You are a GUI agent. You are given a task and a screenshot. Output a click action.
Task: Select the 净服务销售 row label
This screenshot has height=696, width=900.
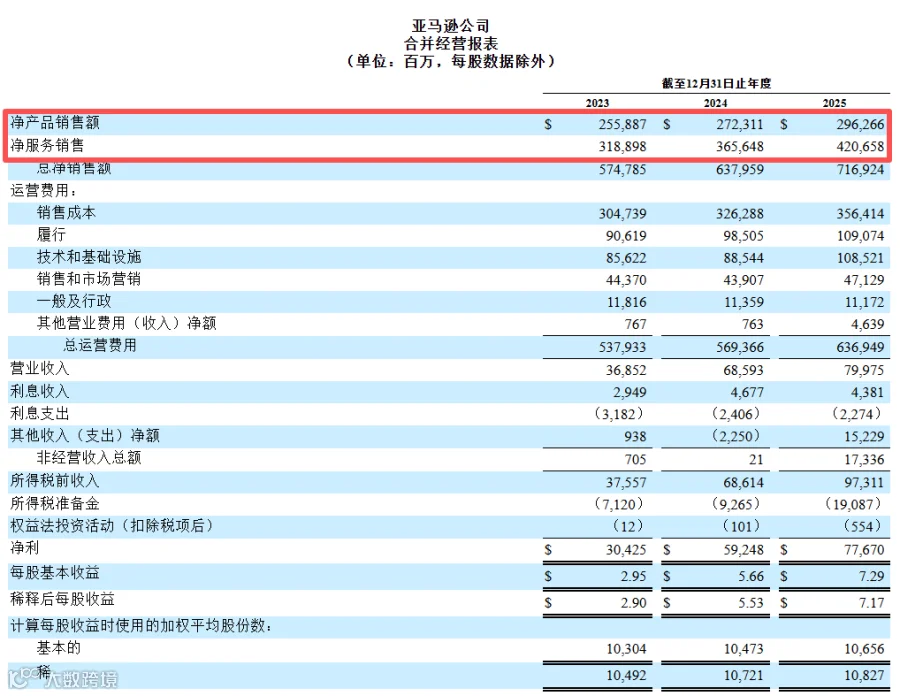(x=47, y=145)
